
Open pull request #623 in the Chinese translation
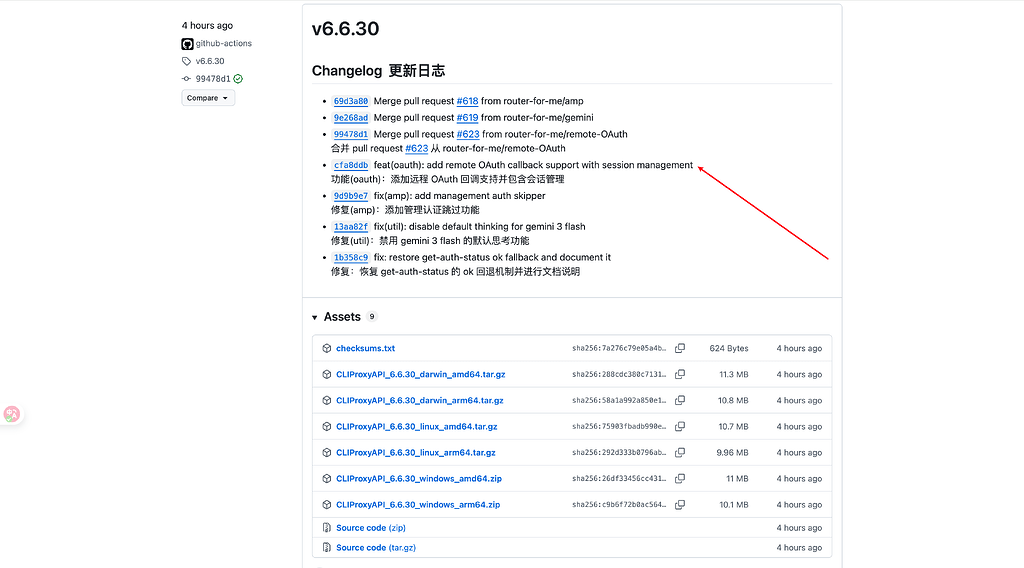pyautogui.click(x=417, y=148)
